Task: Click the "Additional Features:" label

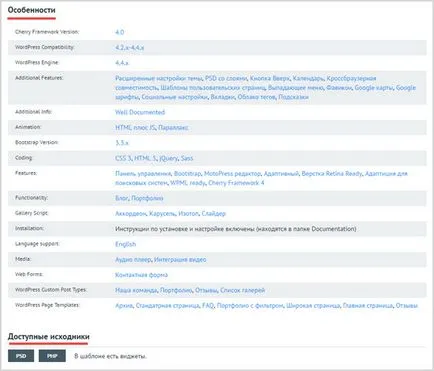Action: pos(39,78)
